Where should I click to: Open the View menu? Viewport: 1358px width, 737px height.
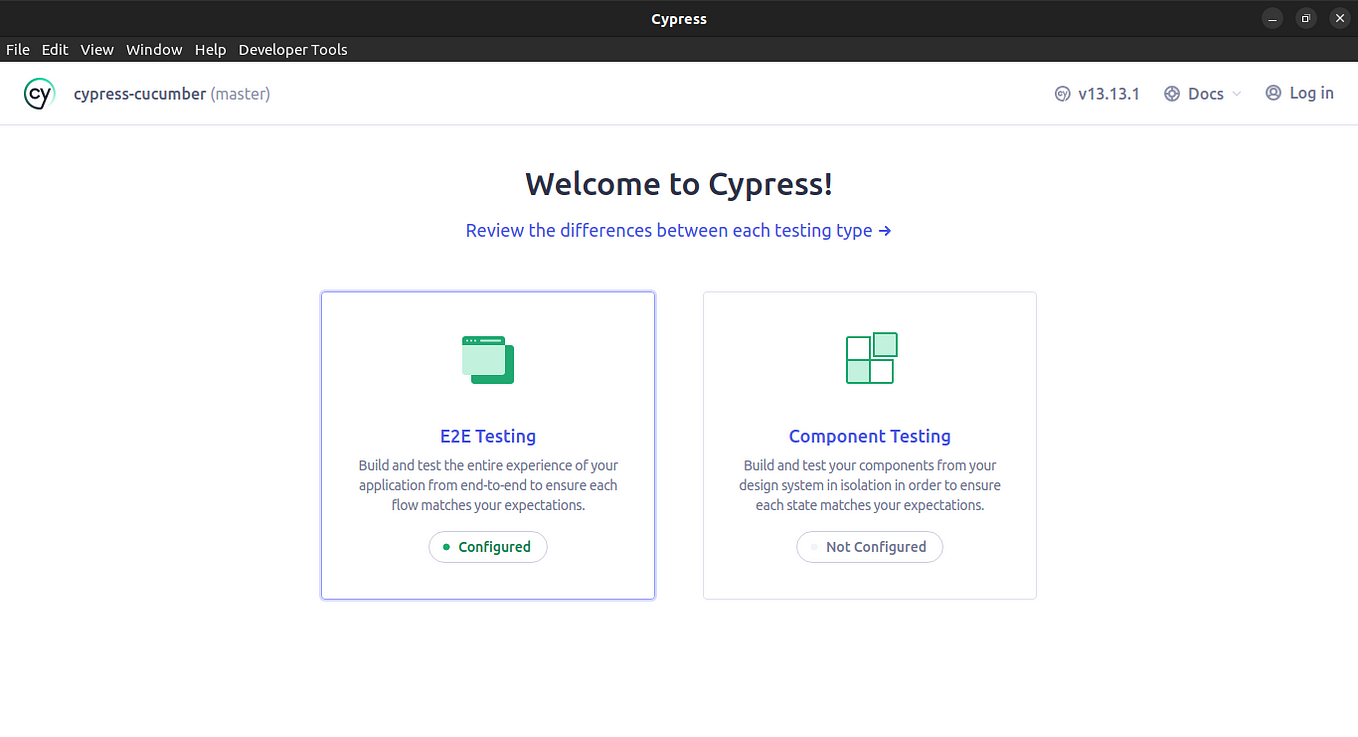(97, 49)
